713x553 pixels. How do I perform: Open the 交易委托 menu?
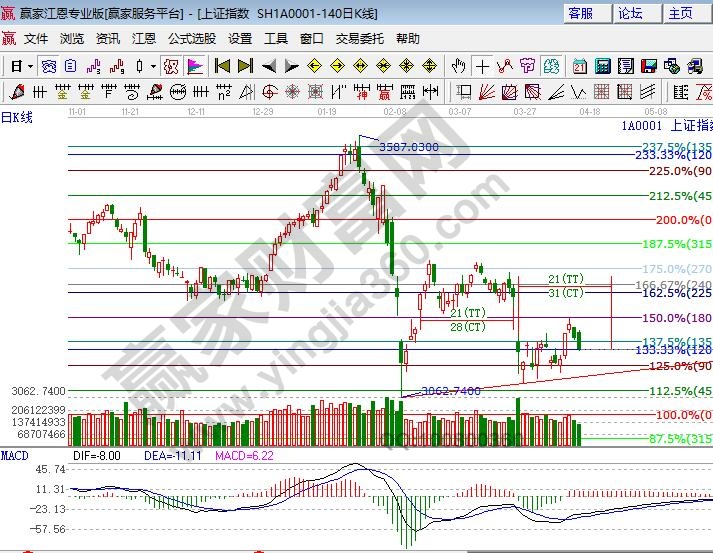point(359,38)
